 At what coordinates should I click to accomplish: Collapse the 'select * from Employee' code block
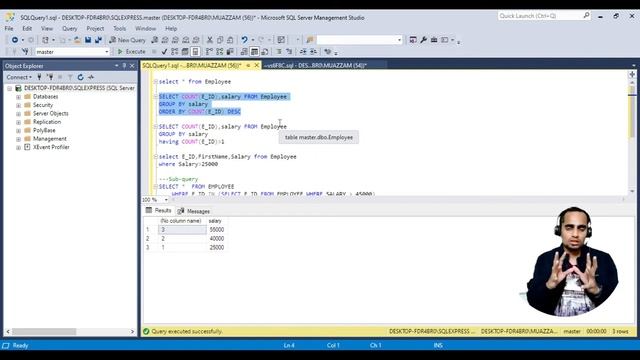pos(156,82)
